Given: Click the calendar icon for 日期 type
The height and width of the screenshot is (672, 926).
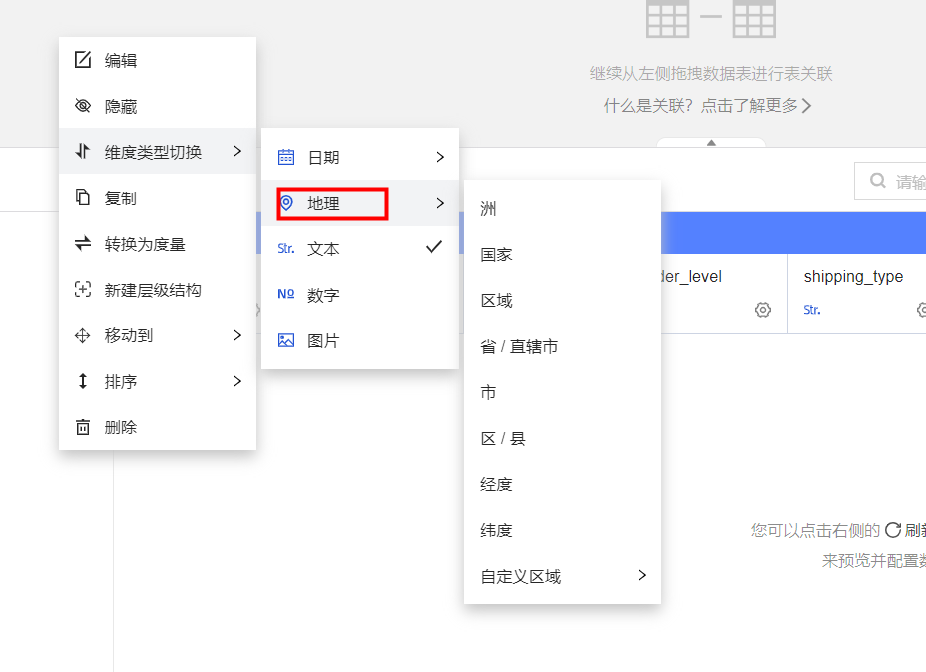Looking at the screenshot, I should (x=286, y=157).
